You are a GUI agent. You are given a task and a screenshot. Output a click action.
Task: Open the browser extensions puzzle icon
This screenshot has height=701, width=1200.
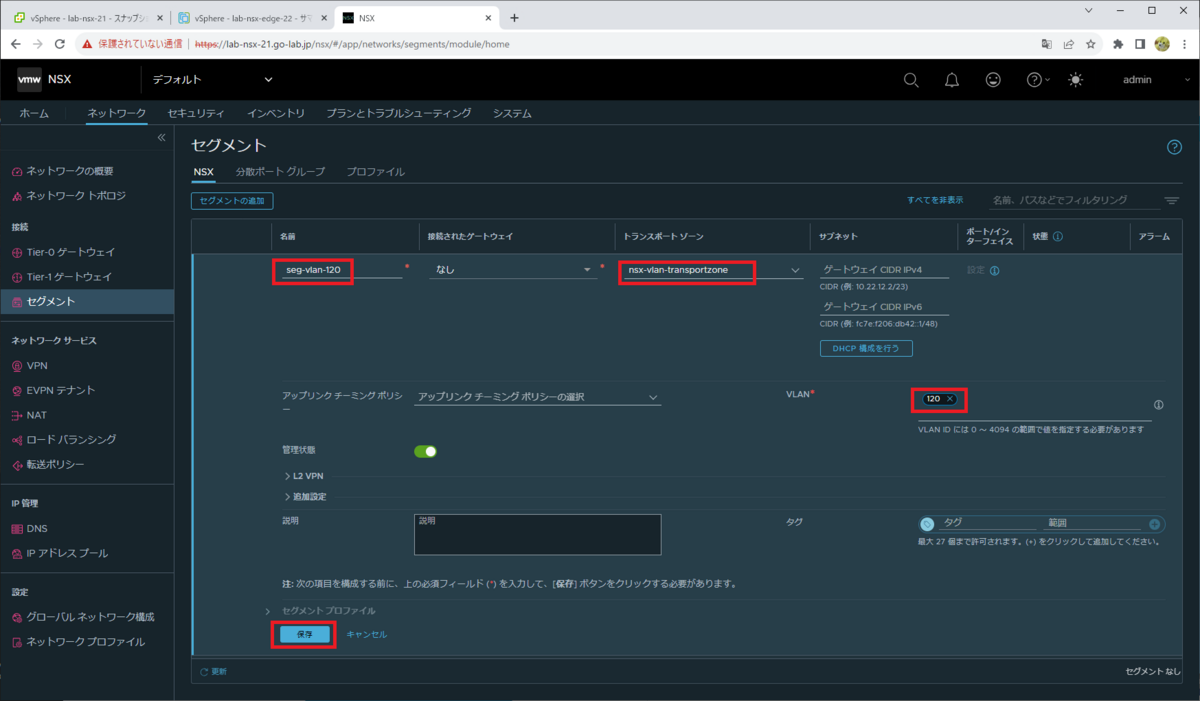point(1118,44)
